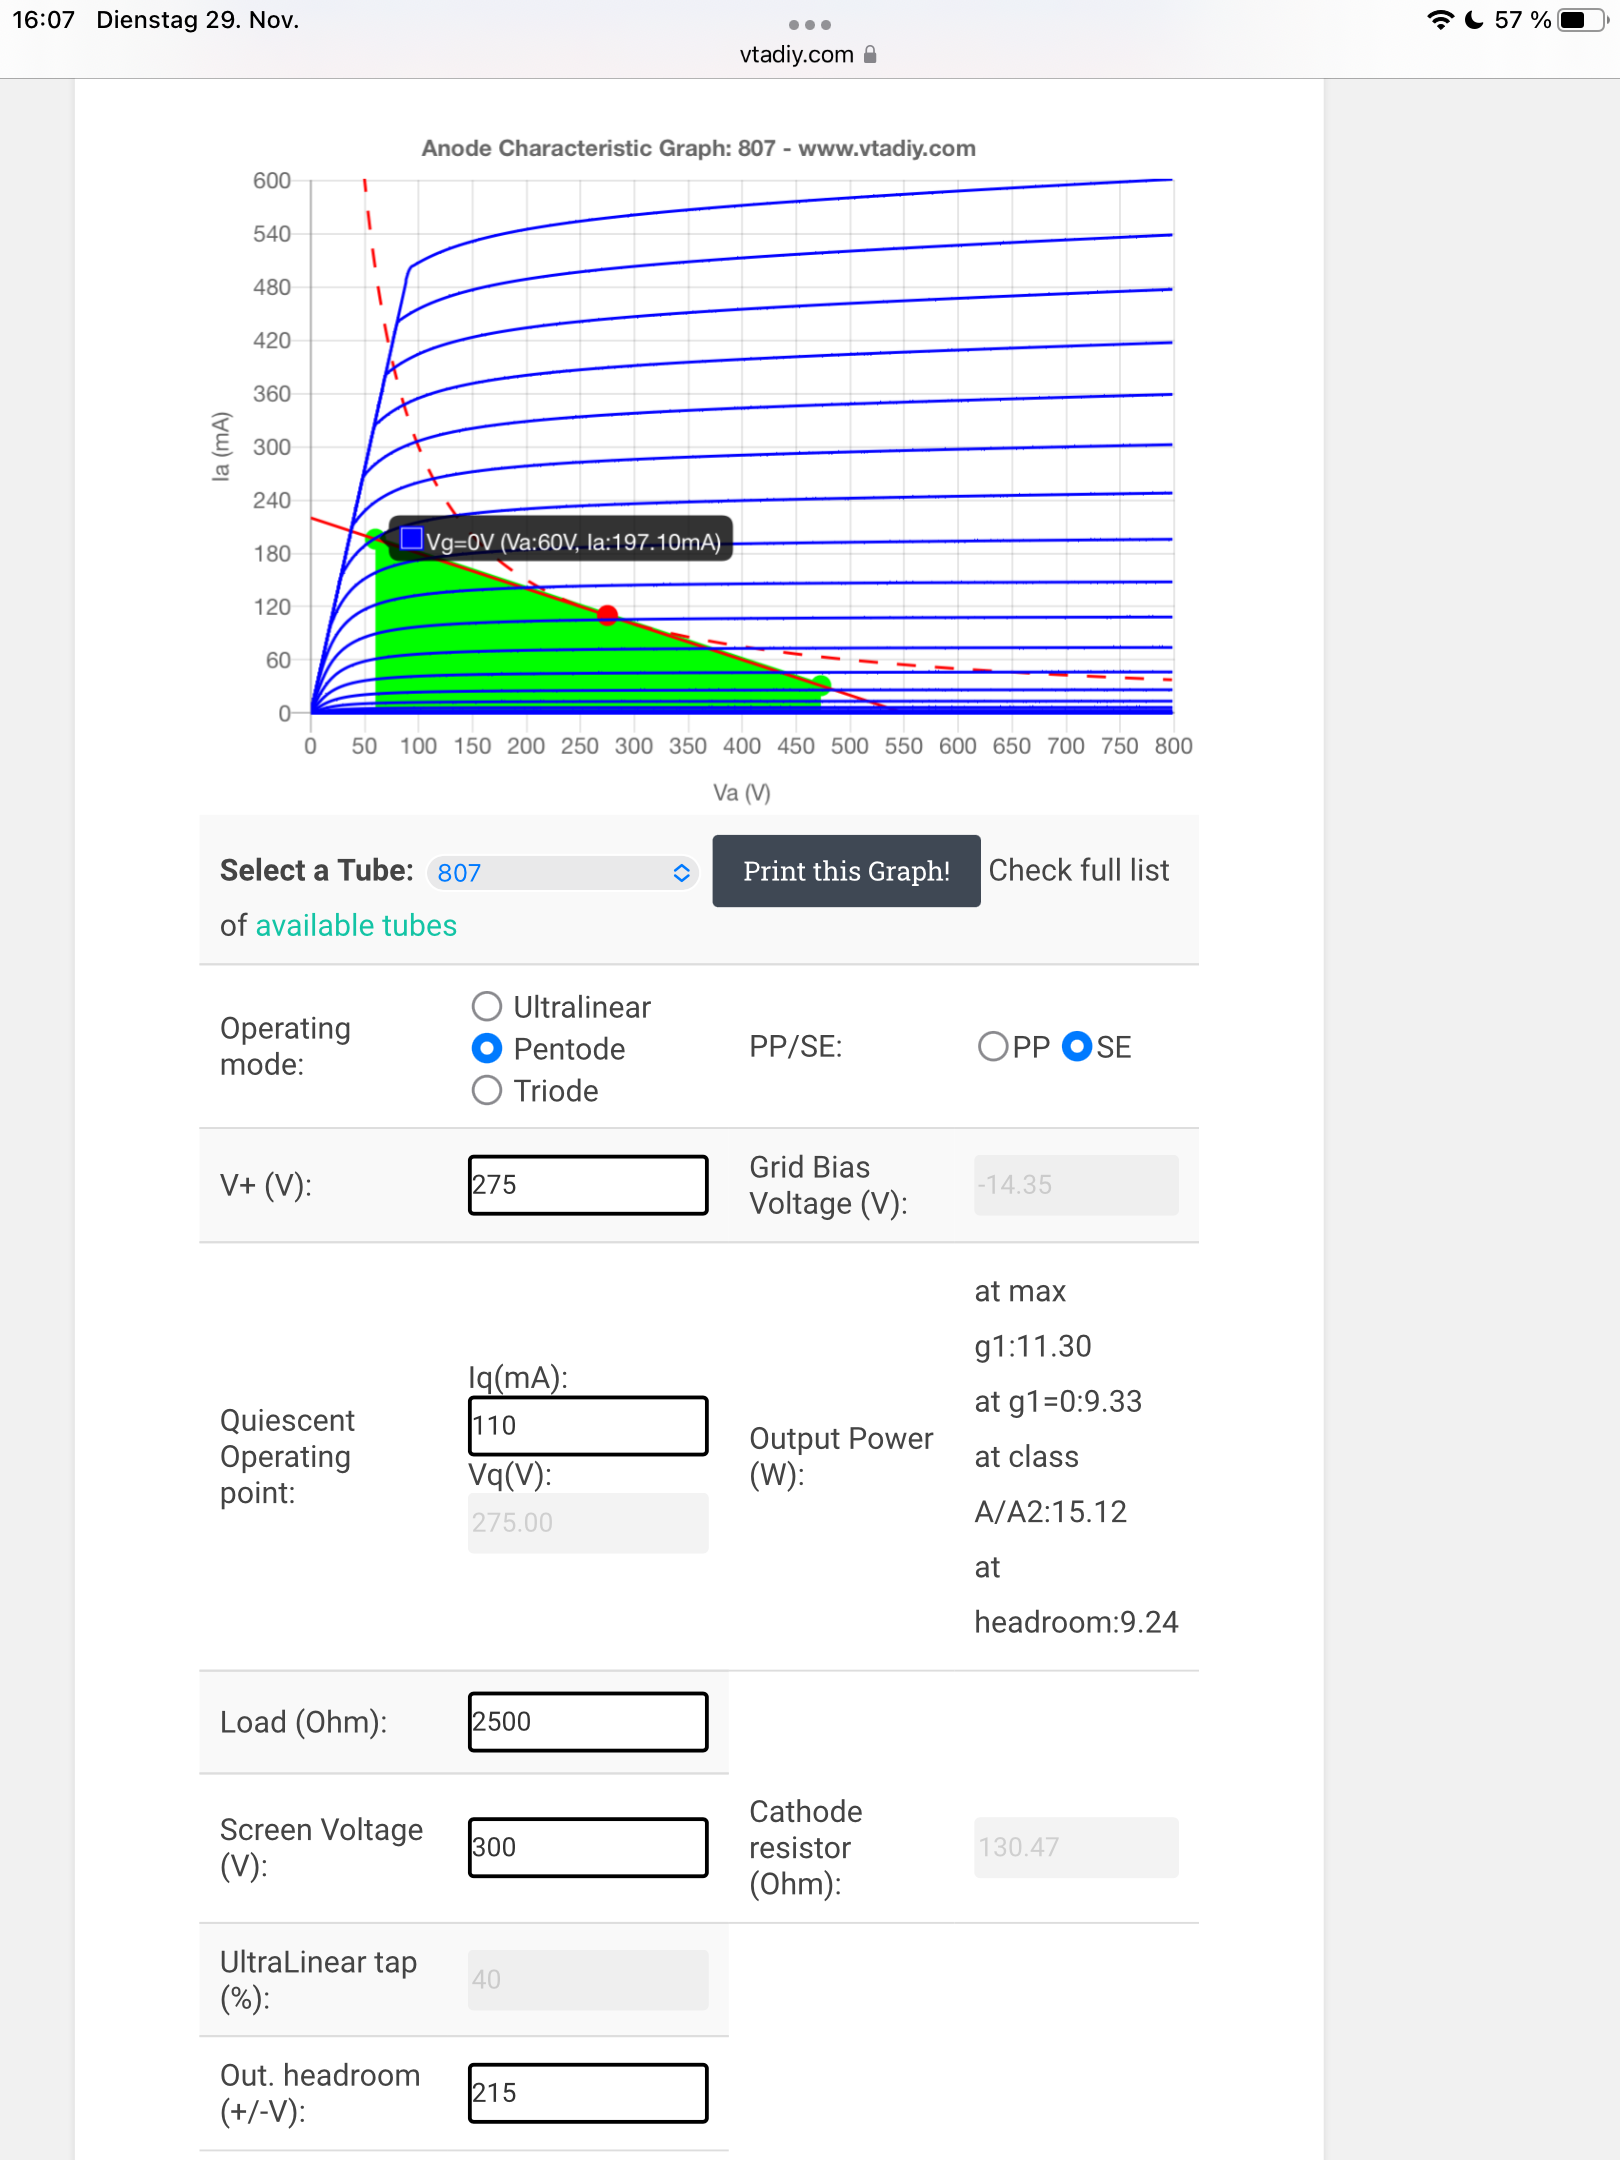Tap the vtadiy.com address bar
The image size is (1620, 2160).
pyautogui.click(x=797, y=55)
